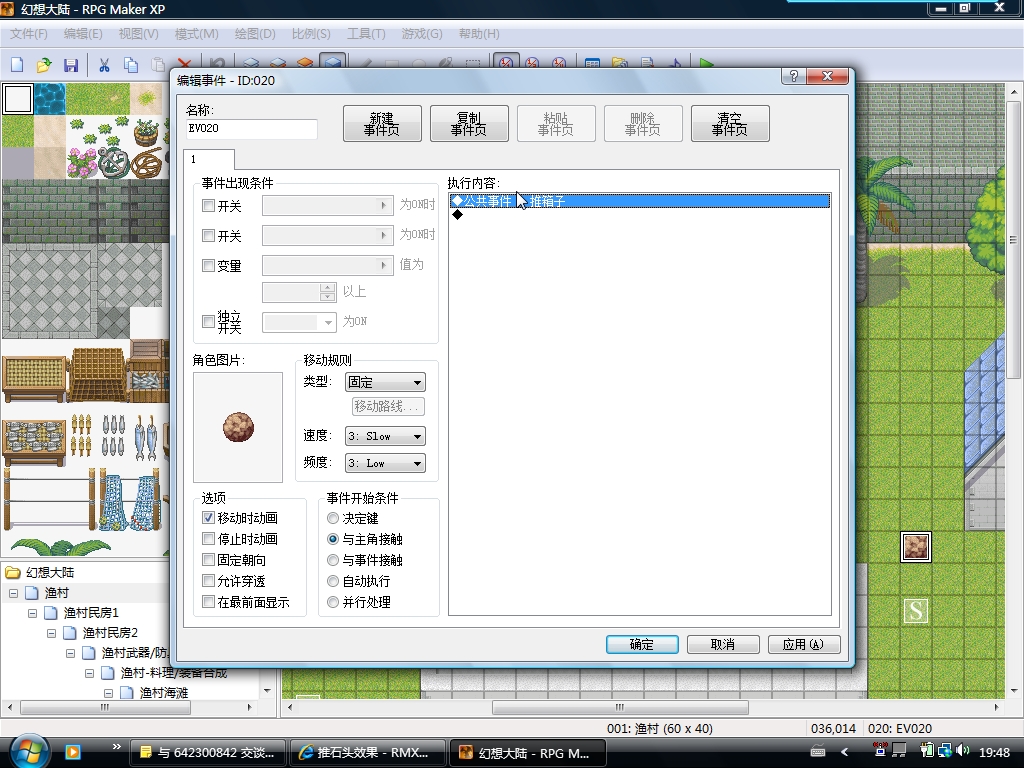Screen dimensions: 1024x768
Task: Click the Copy toolbar icon
Action: [131, 65]
